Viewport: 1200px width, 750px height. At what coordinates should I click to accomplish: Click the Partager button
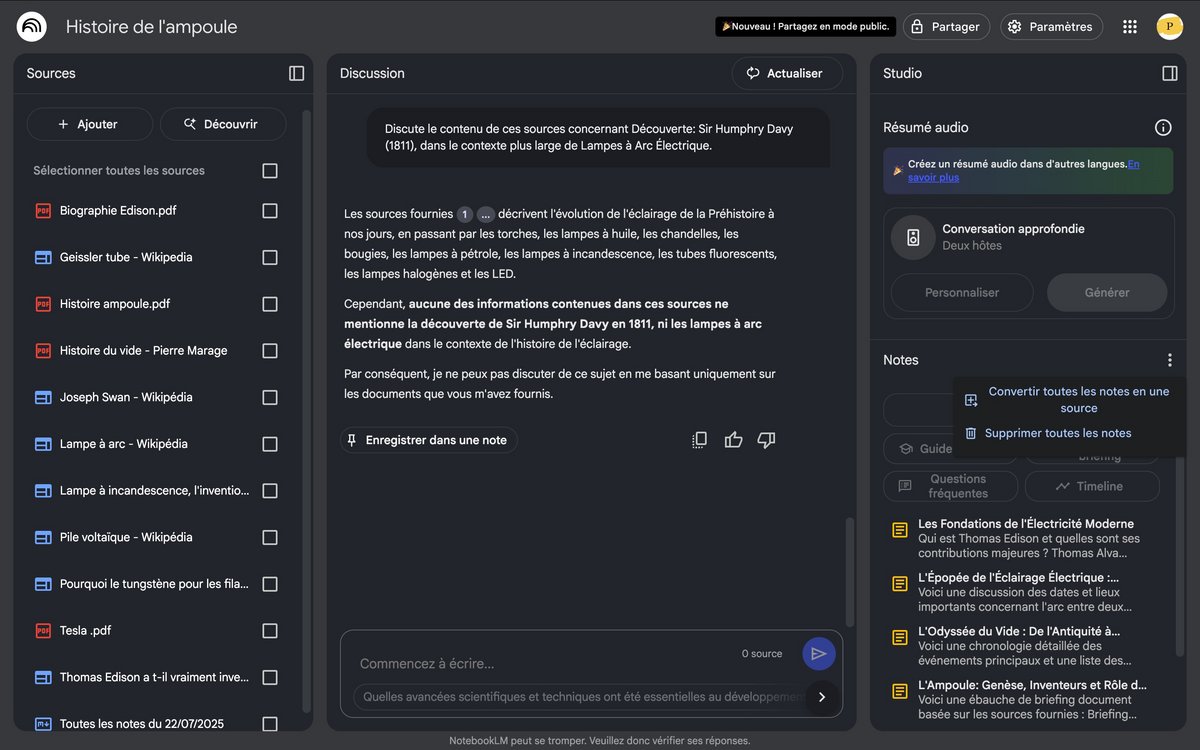click(x=946, y=27)
